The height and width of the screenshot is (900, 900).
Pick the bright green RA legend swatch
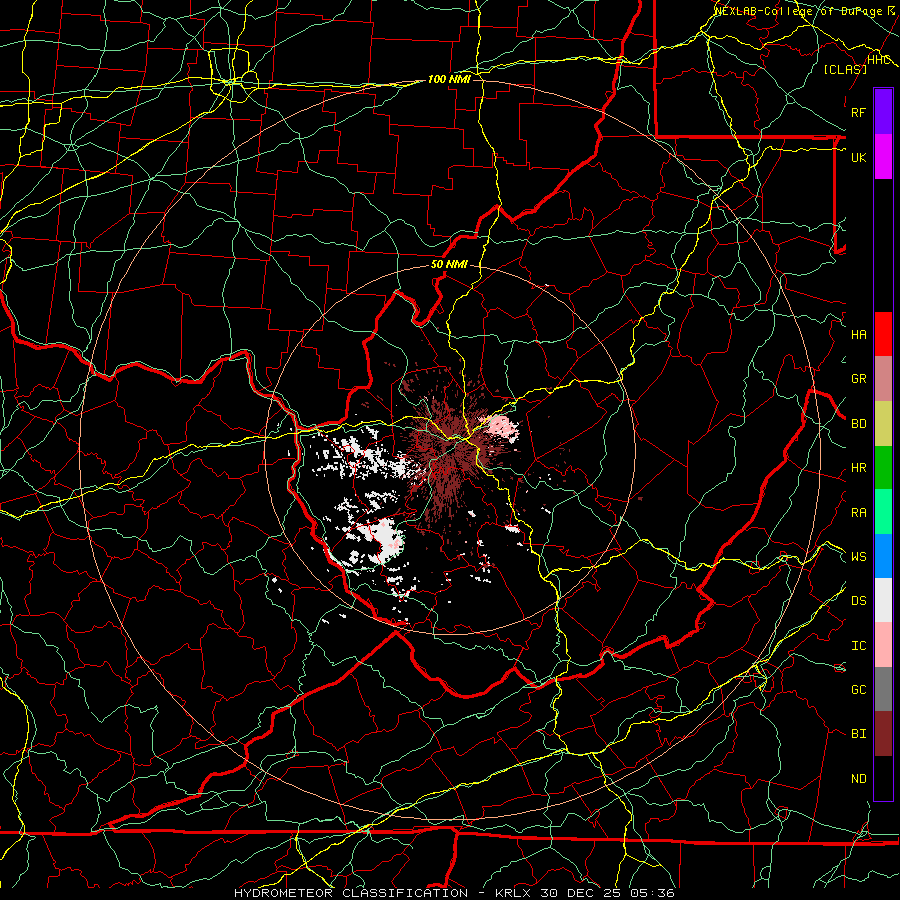(x=883, y=512)
